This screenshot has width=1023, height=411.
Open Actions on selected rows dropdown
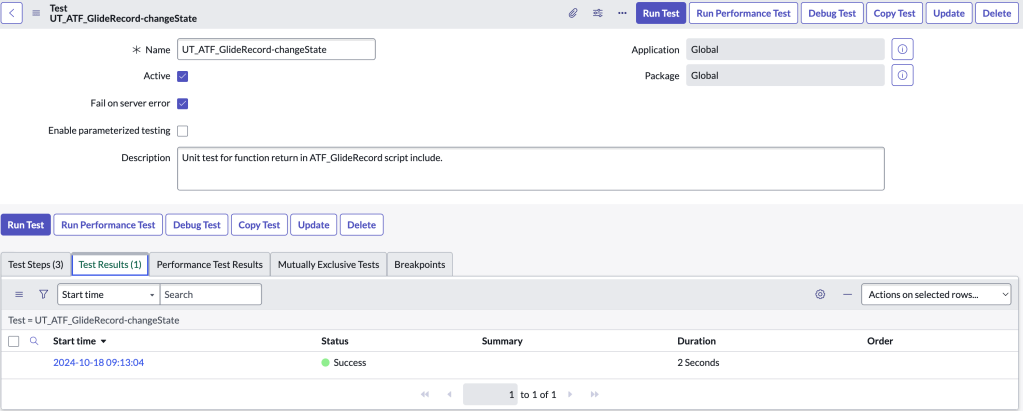936,295
